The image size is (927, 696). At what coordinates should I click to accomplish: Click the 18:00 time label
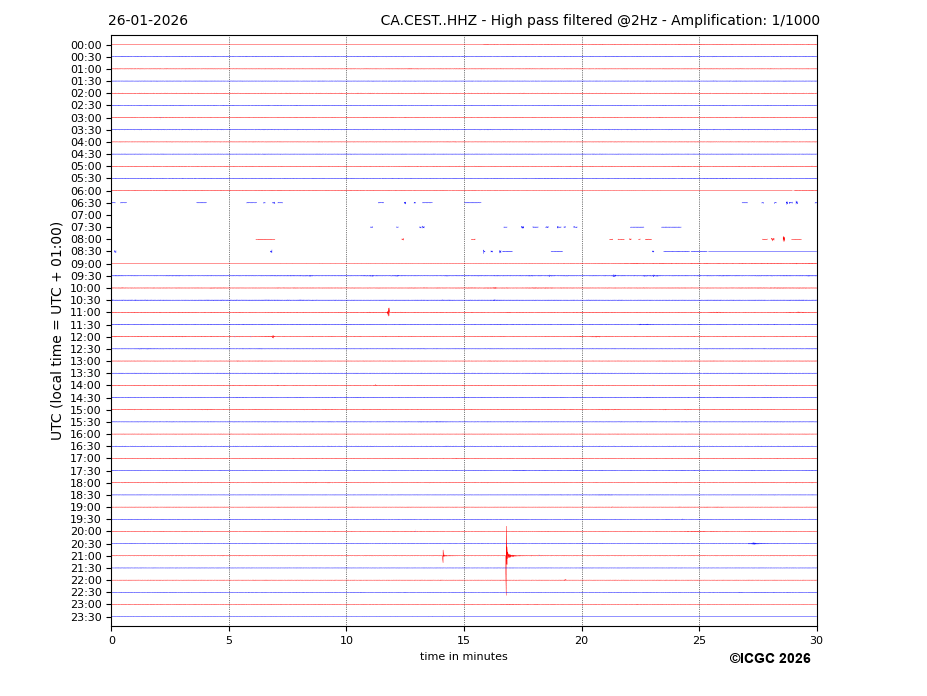pos(86,483)
